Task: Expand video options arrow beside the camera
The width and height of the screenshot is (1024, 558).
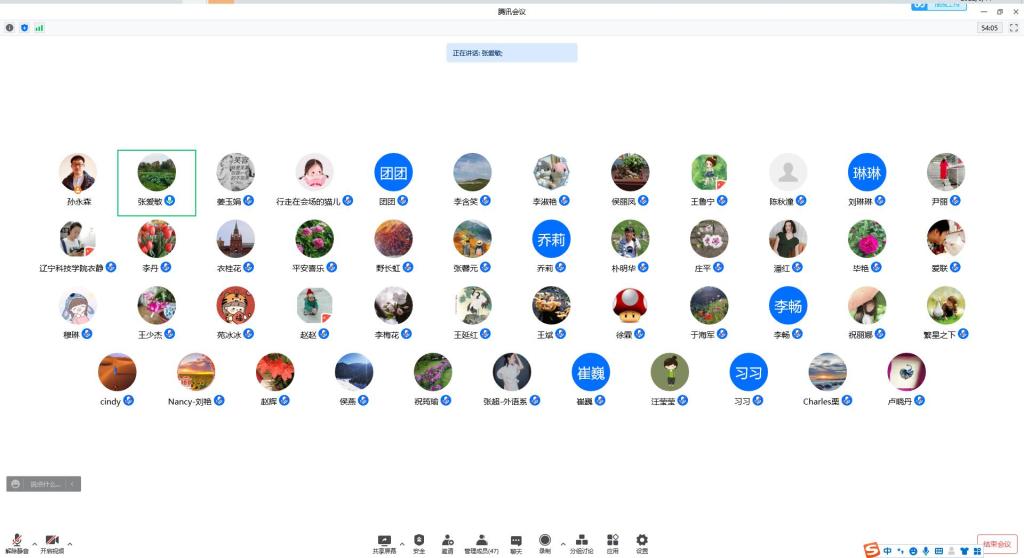Action: [x=70, y=544]
